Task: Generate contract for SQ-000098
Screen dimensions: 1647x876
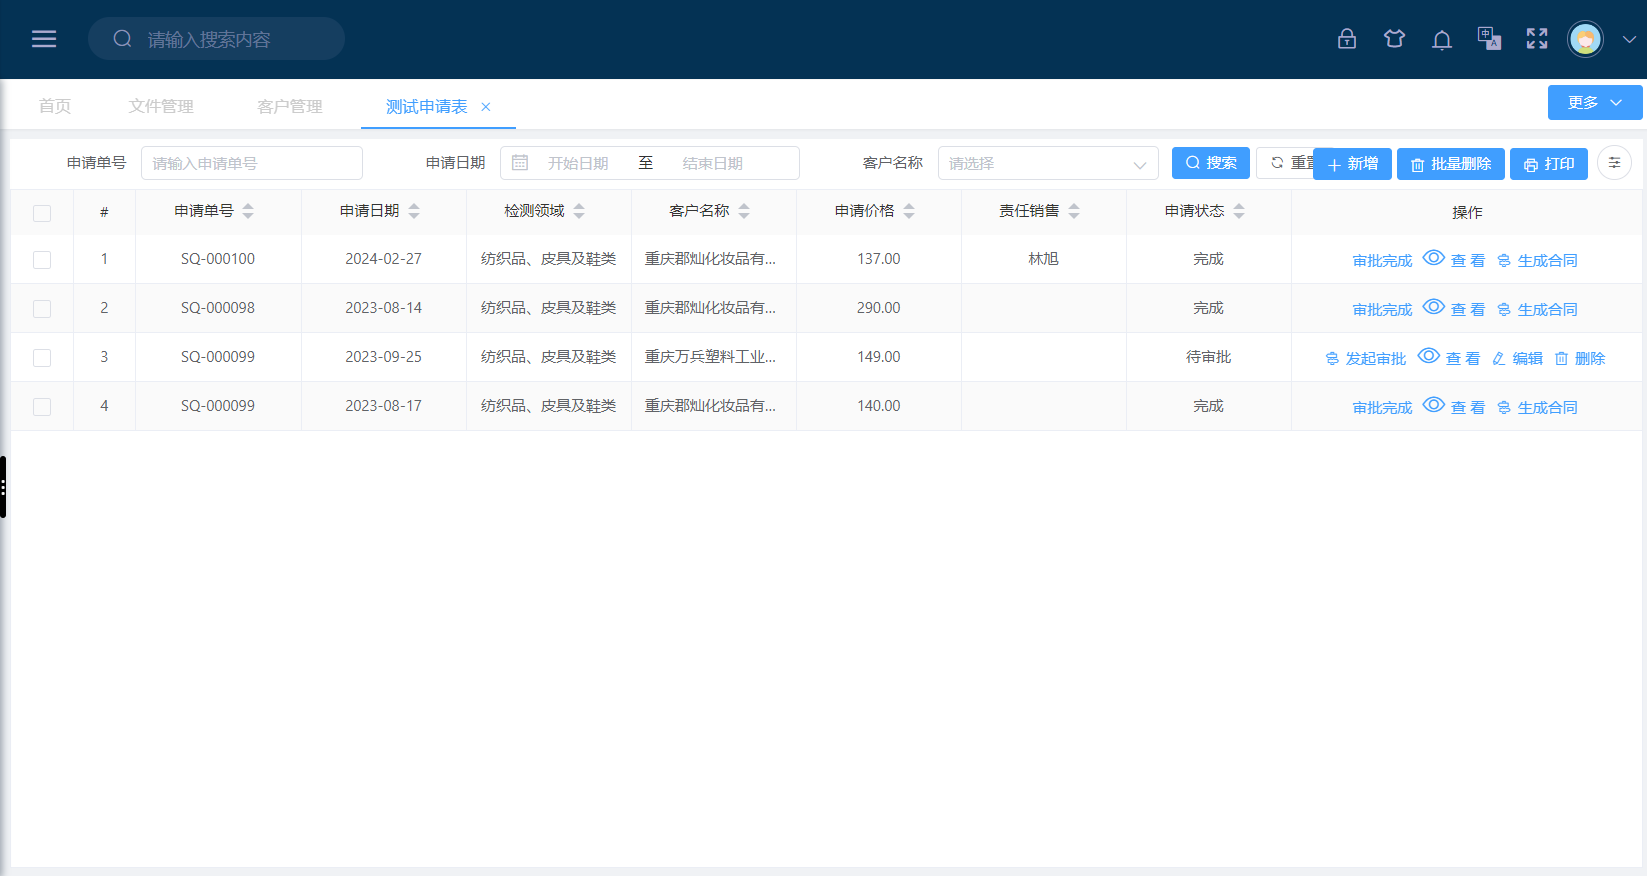Action: (1537, 309)
